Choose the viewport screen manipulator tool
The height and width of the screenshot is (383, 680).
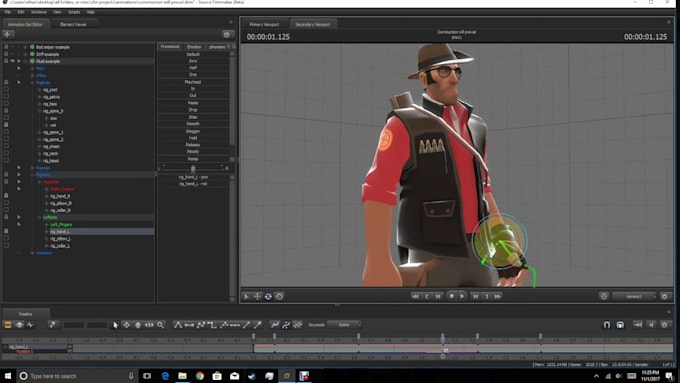pos(280,296)
